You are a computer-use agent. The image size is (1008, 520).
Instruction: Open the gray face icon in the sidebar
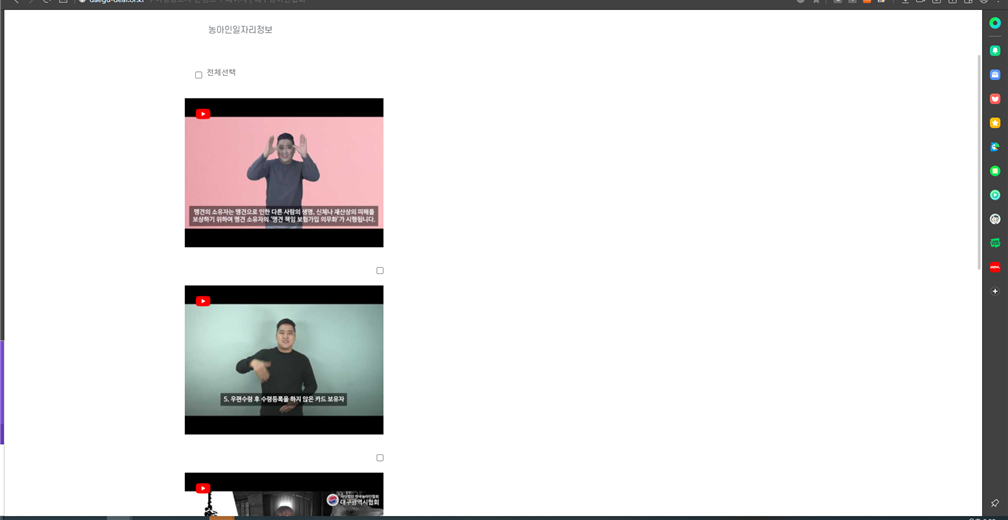point(995,219)
